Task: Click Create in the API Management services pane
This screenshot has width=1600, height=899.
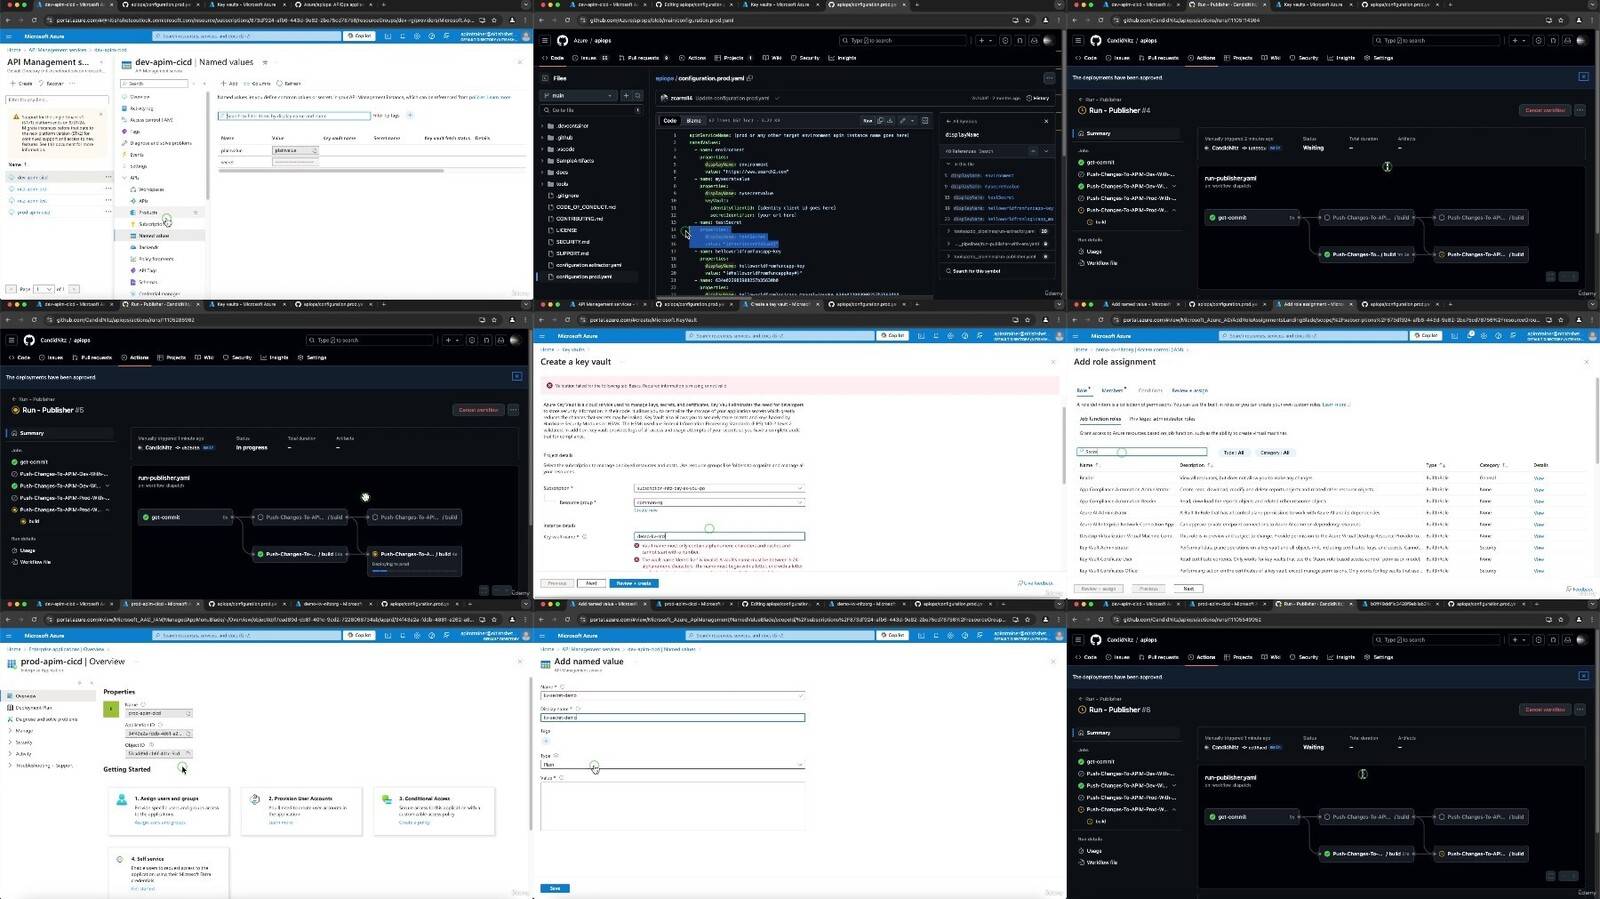Action: tap(21, 84)
